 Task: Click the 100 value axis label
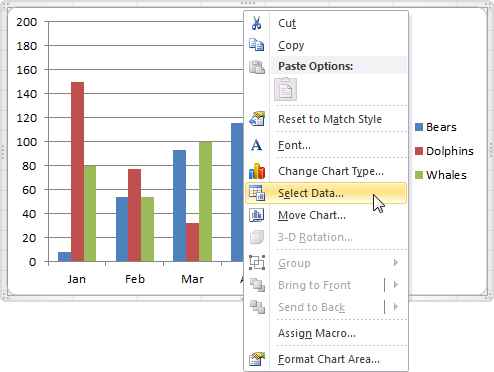(x=27, y=142)
